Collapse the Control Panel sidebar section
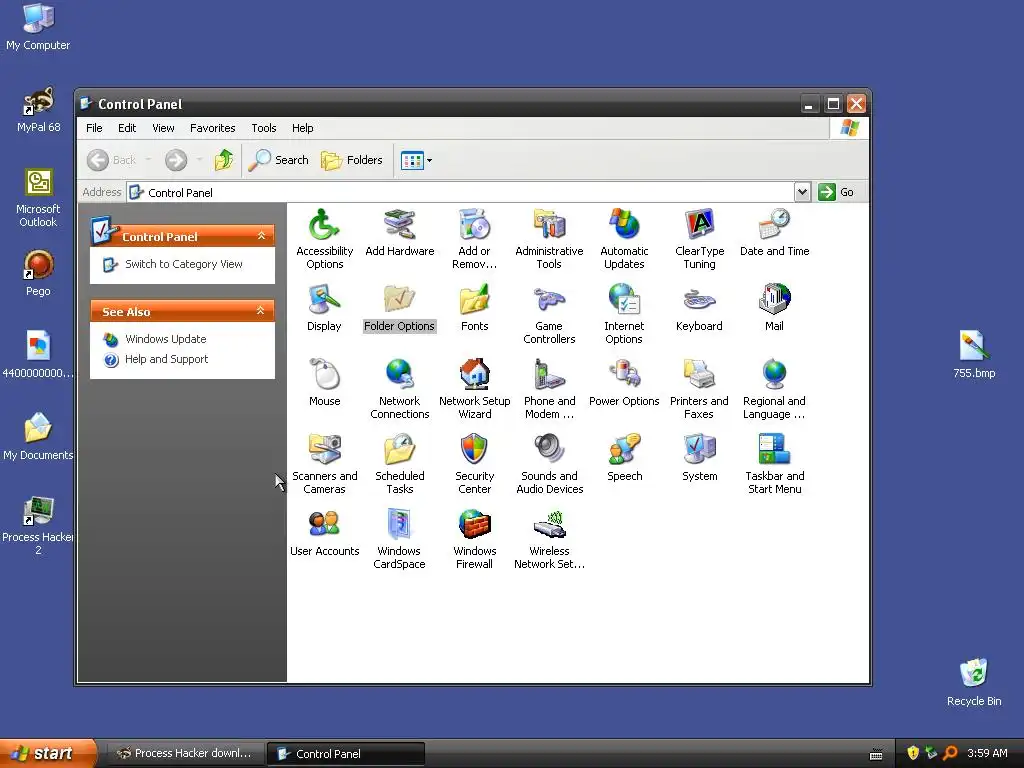Viewport: 1024px width, 768px height. pyautogui.click(x=261, y=236)
